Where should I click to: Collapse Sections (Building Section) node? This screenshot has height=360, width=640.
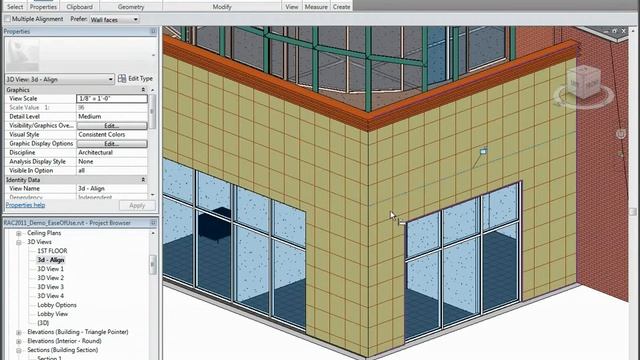coord(19,350)
